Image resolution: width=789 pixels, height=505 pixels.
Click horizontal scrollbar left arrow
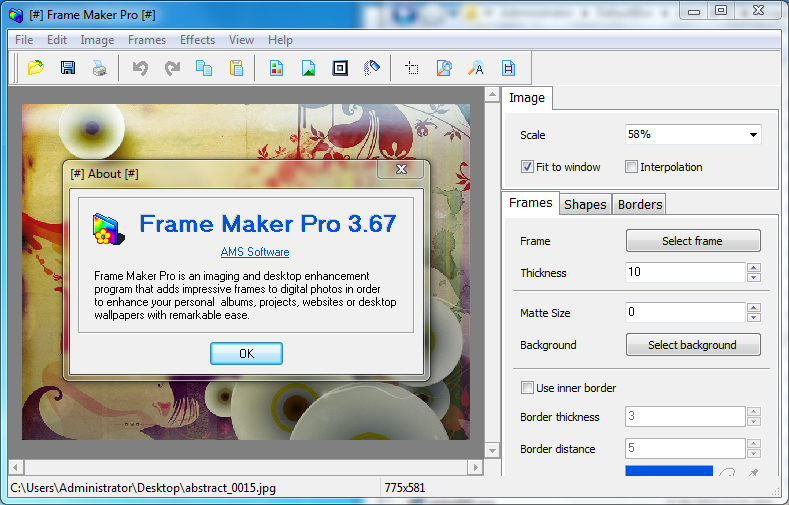click(16, 468)
